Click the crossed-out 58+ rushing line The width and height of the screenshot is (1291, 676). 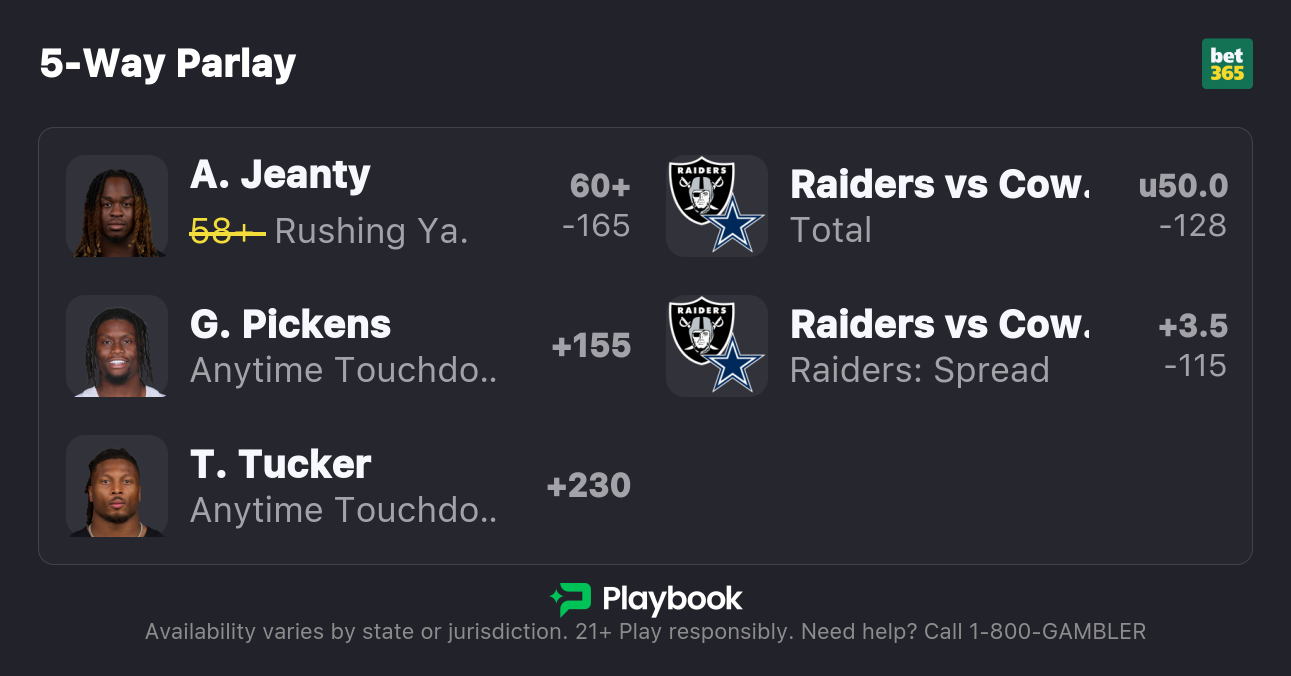[228, 231]
